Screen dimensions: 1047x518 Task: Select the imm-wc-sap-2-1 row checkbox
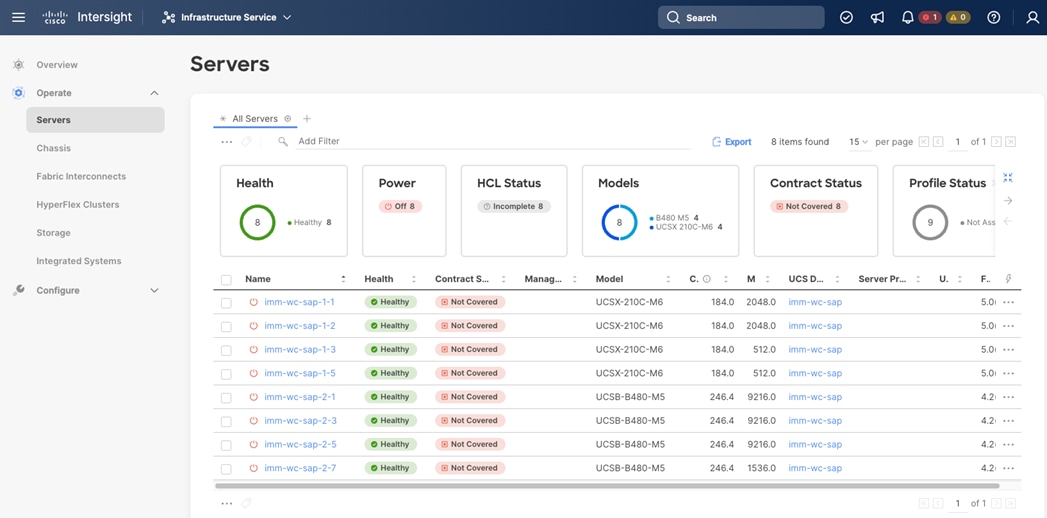(226, 398)
